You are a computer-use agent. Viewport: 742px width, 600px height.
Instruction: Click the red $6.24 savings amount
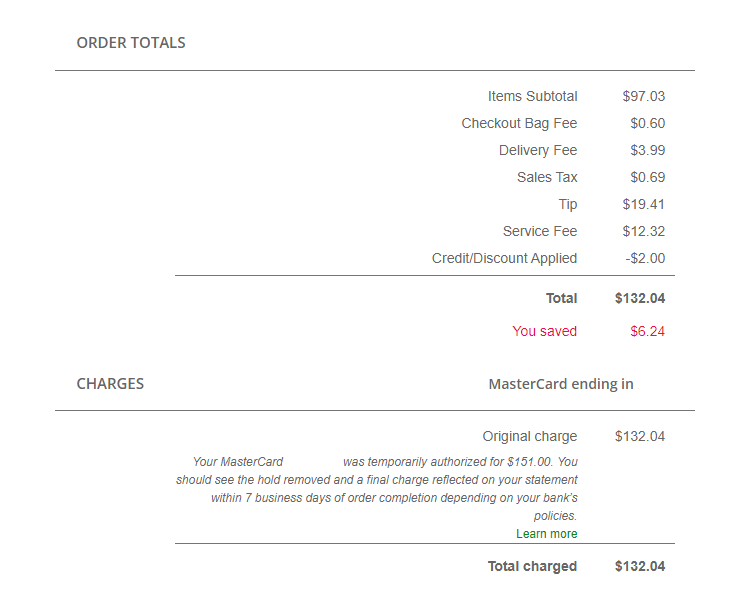click(x=647, y=332)
